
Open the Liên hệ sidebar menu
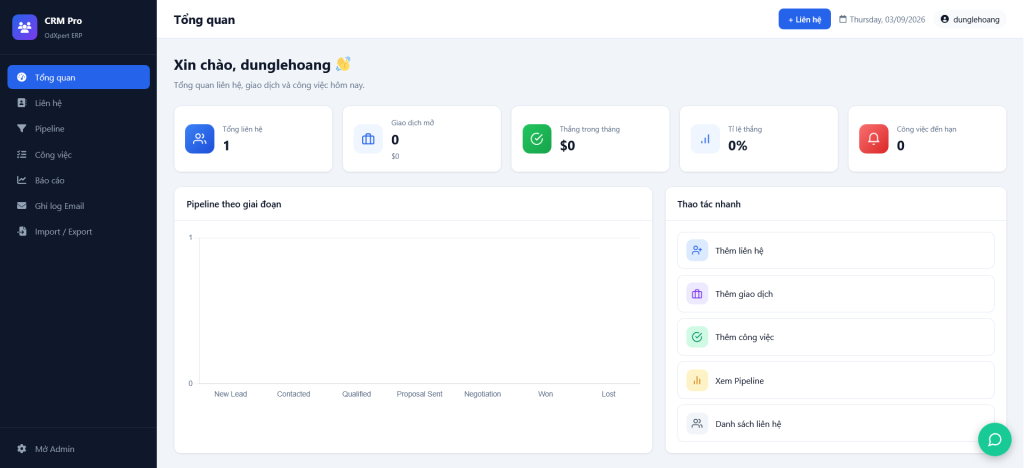point(78,102)
